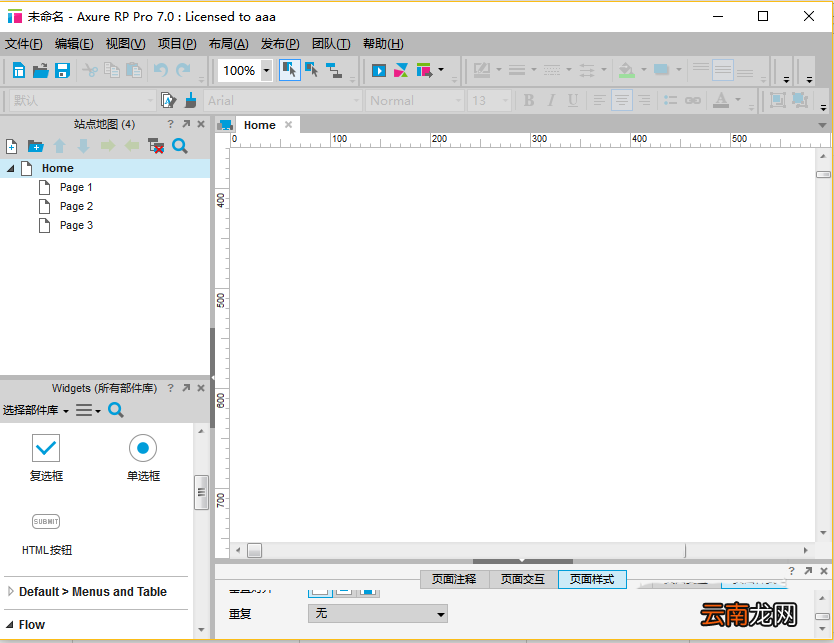Switch to the 页面注释 tab
834x643 pixels.
coord(454,579)
